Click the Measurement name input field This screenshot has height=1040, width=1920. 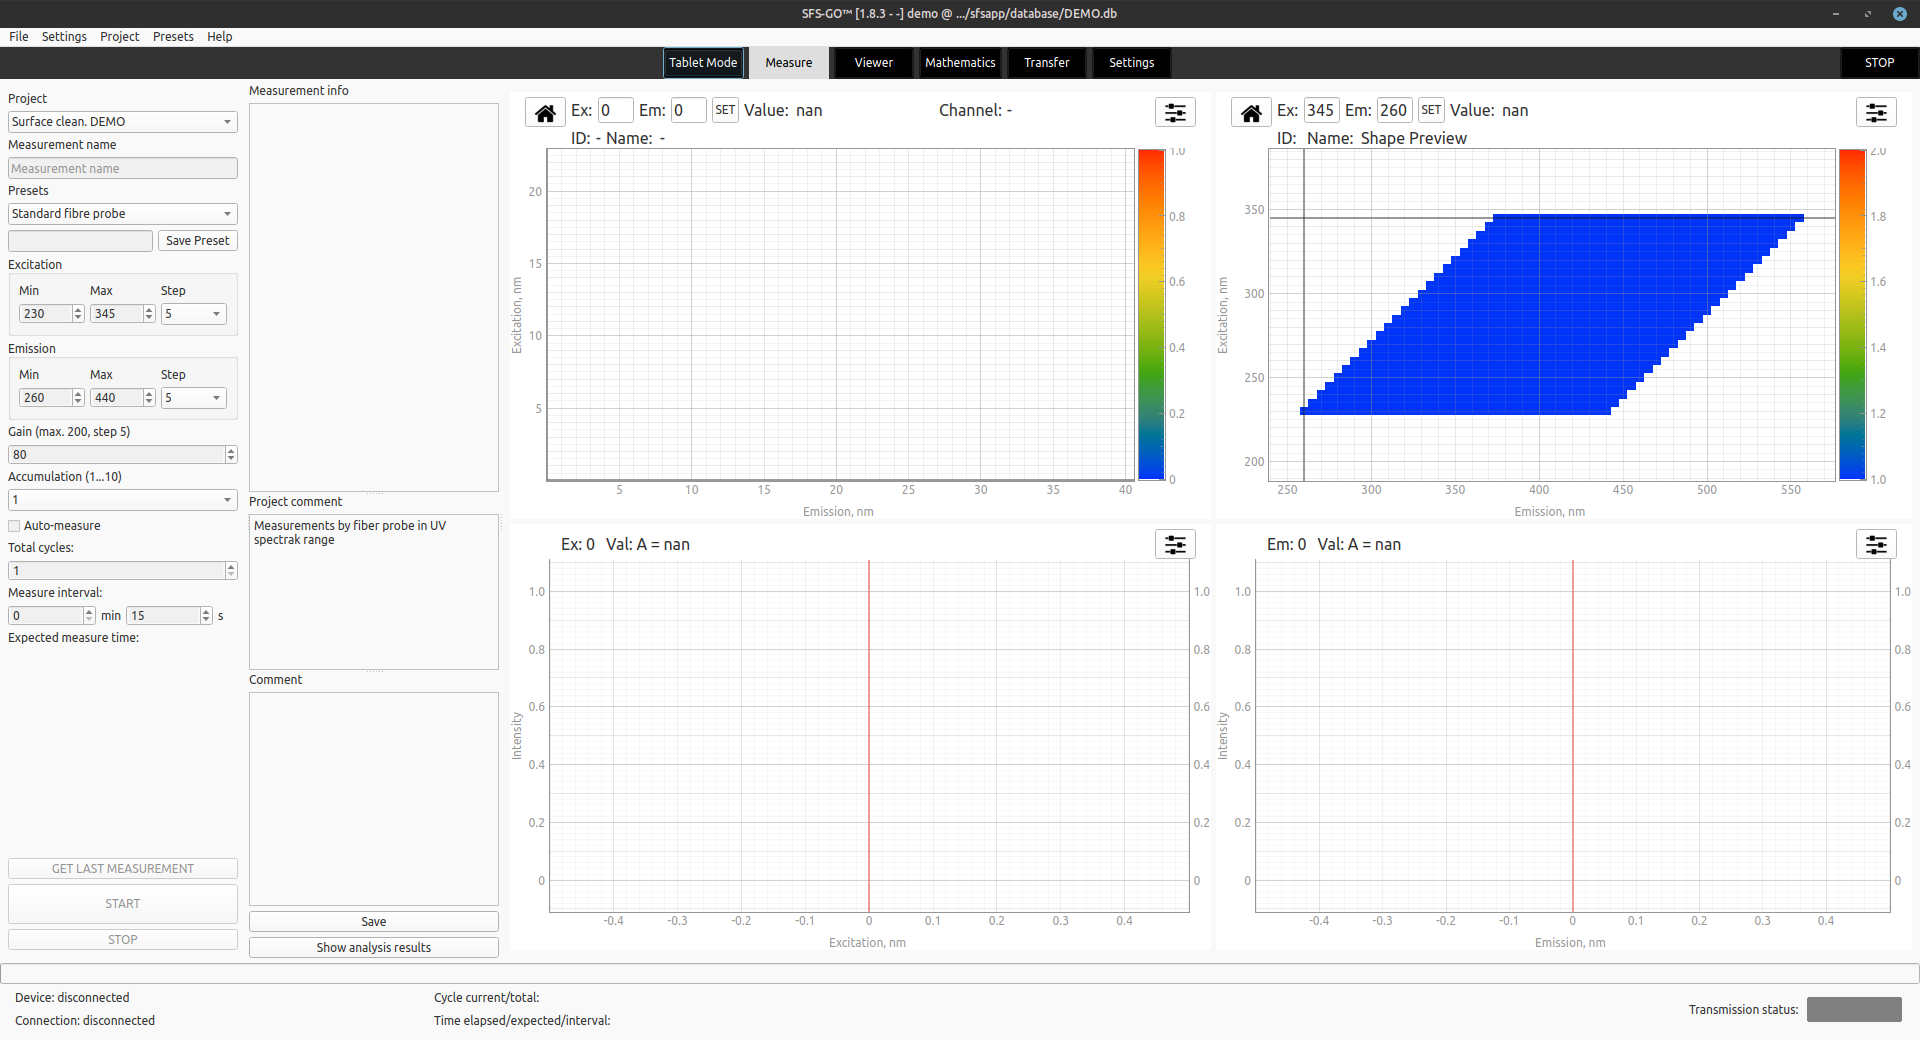coord(122,168)
